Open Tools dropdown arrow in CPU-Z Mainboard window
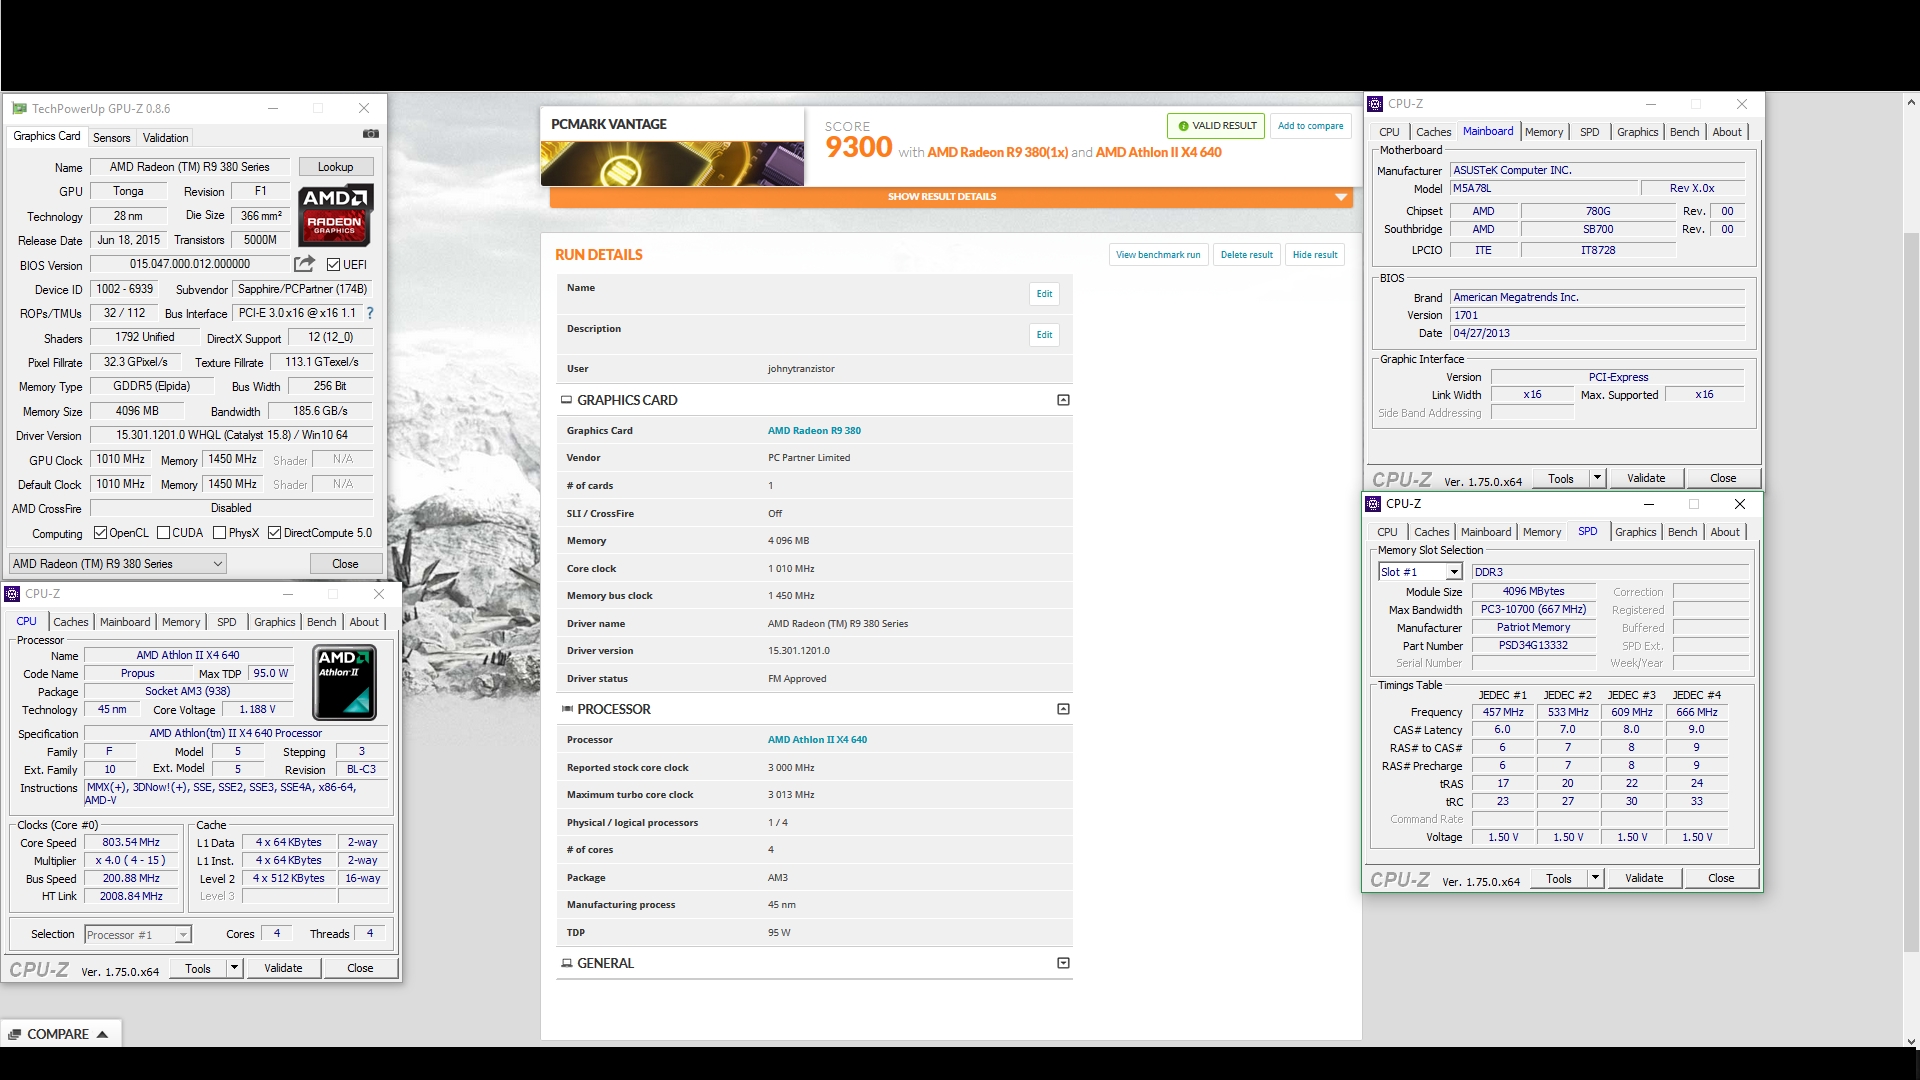This screenshot has height=1080, width=1920. click(1597, 478)
